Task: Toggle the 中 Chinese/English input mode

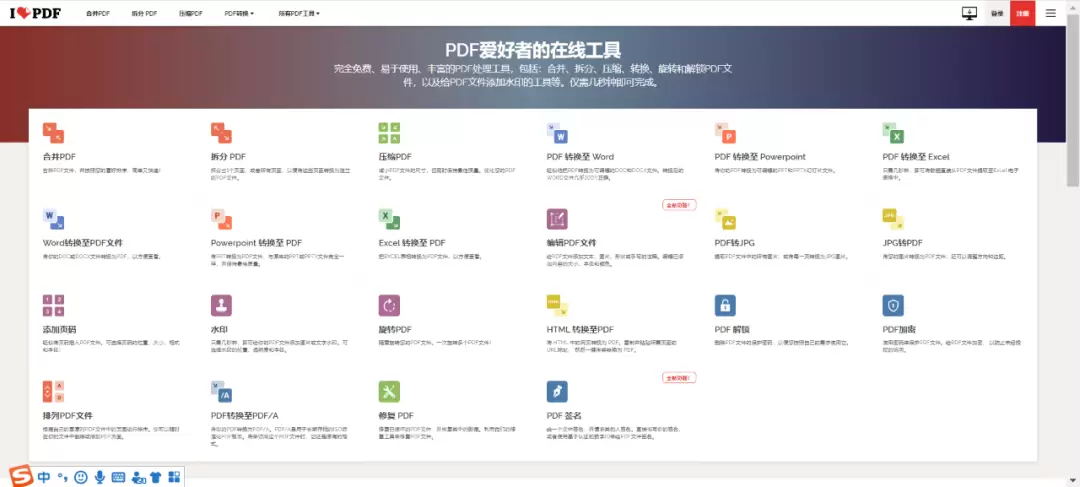Action: (x=44, y=477)
